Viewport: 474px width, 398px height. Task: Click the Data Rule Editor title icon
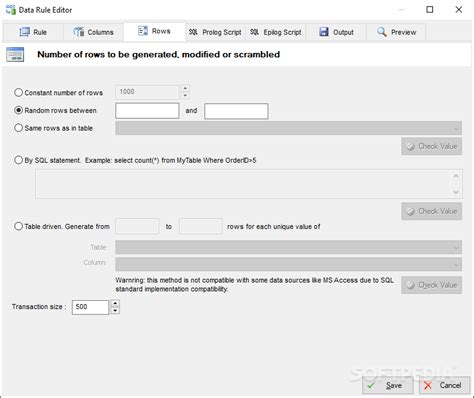tap(11, 10)
